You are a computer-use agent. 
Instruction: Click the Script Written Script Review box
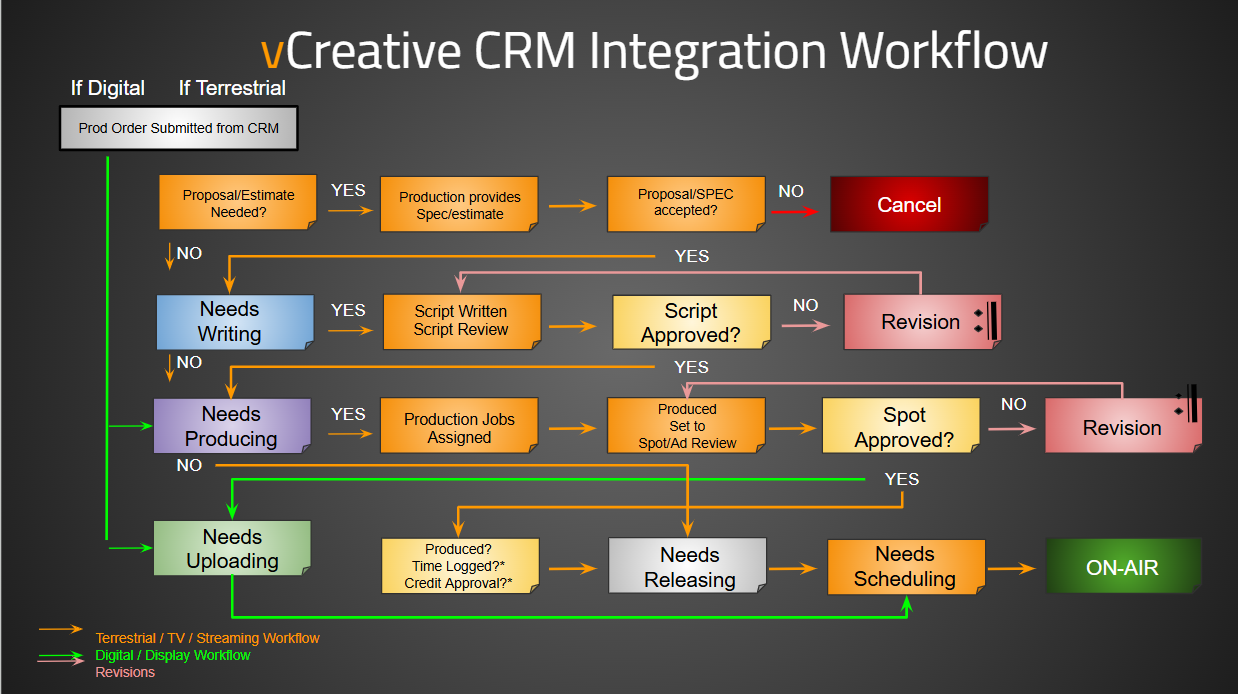point(461,321)
